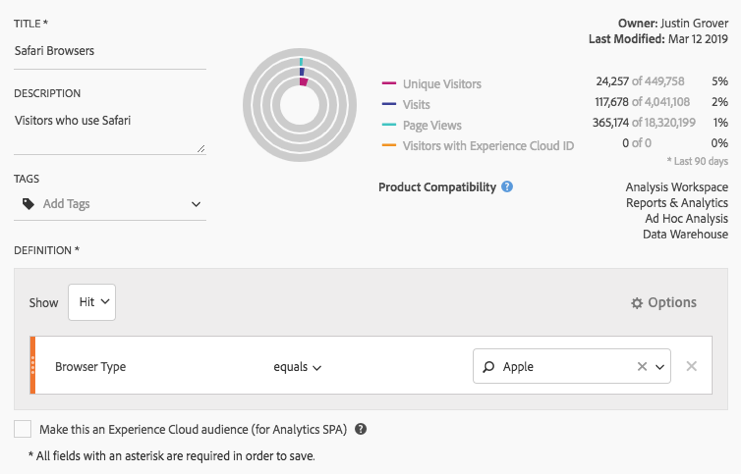This screenshot has width=741, height=474.
Task: Click Visitors with Experience Cloud ID label
Action: (488, 145)
